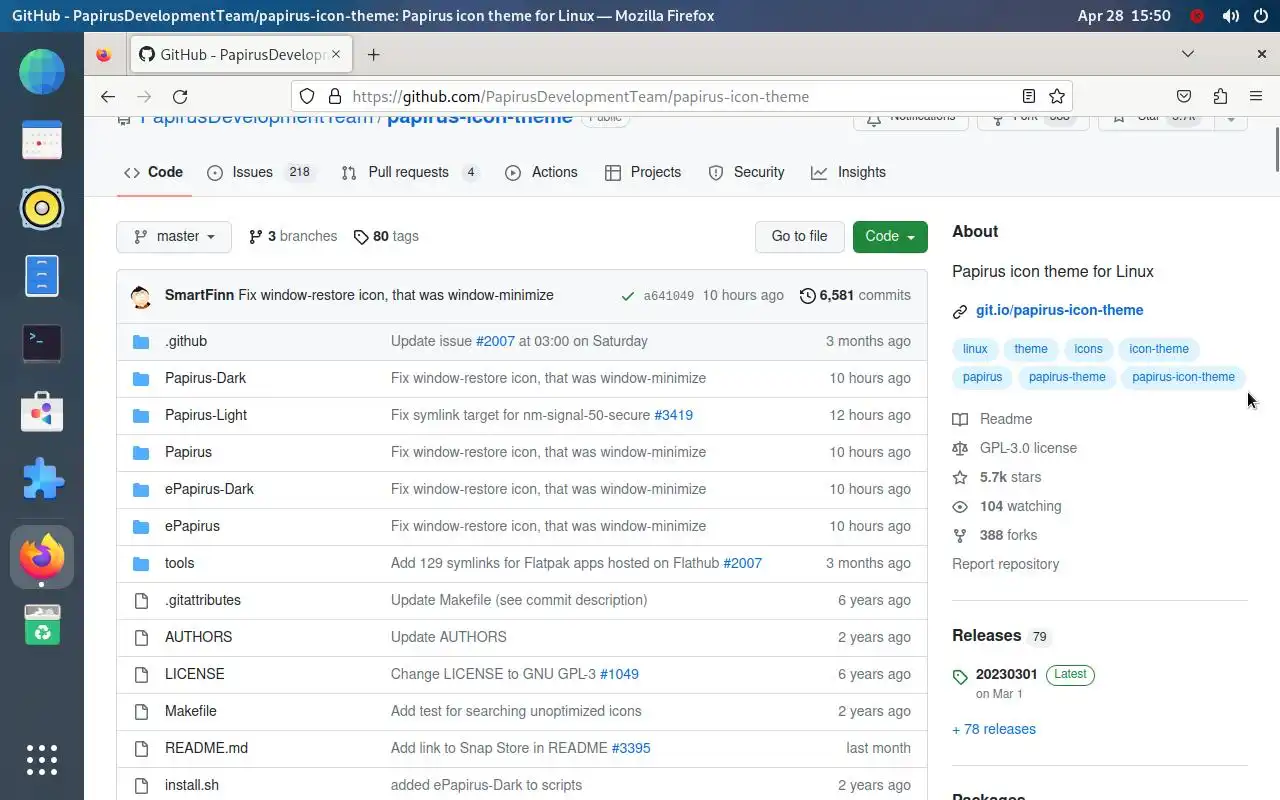View the 3 branches link

293,237
